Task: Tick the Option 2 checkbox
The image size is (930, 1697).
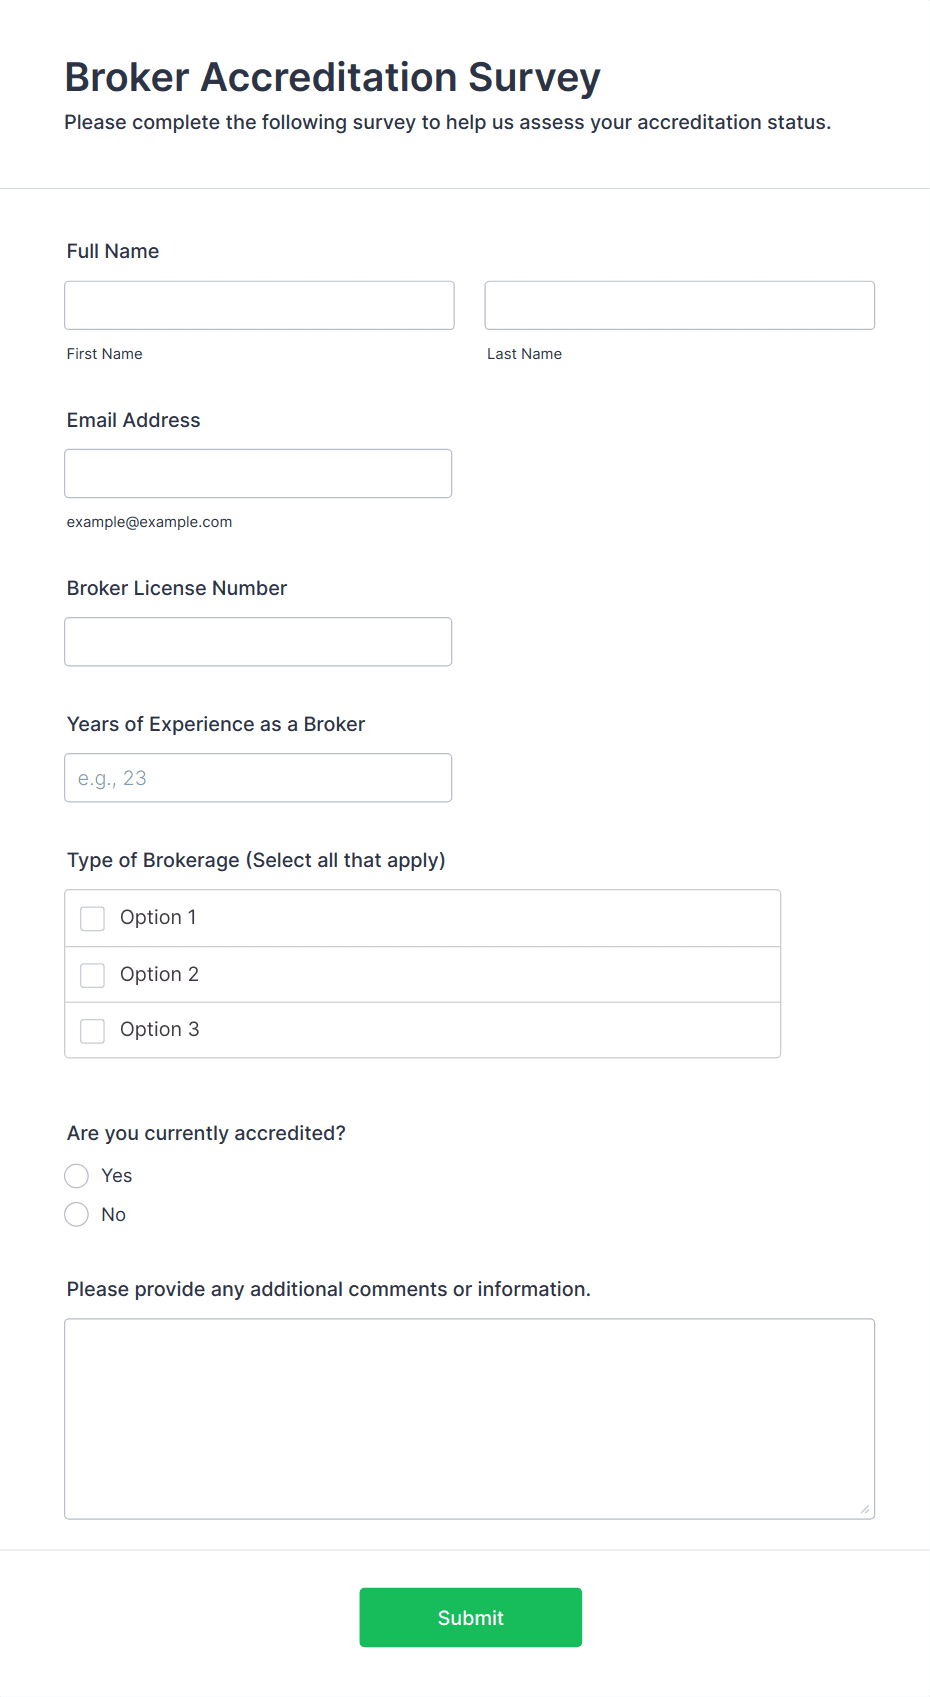Action: (93, 975)
